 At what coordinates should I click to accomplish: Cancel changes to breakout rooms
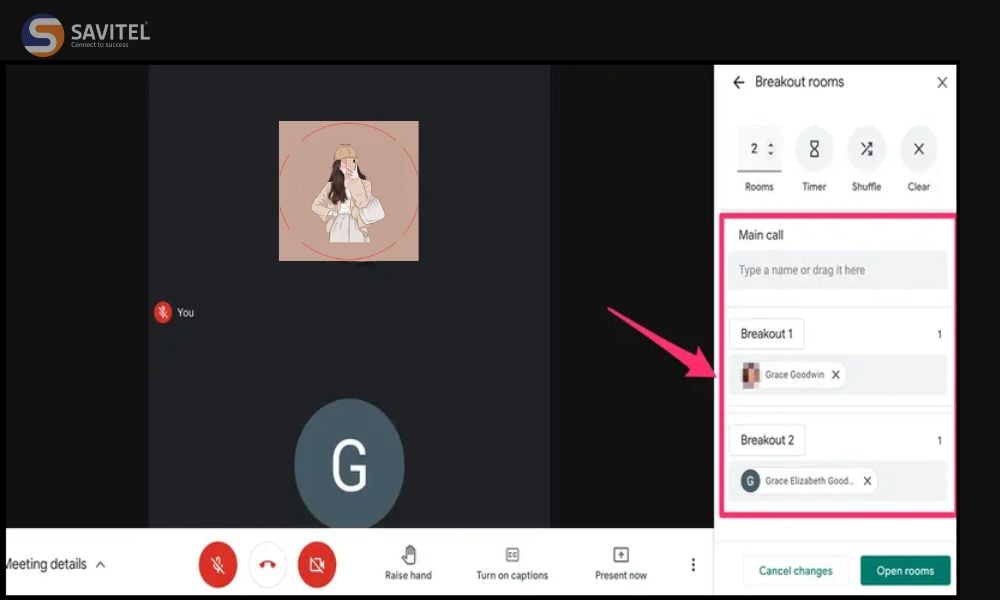pyautogui.click(x=795, y=571)
